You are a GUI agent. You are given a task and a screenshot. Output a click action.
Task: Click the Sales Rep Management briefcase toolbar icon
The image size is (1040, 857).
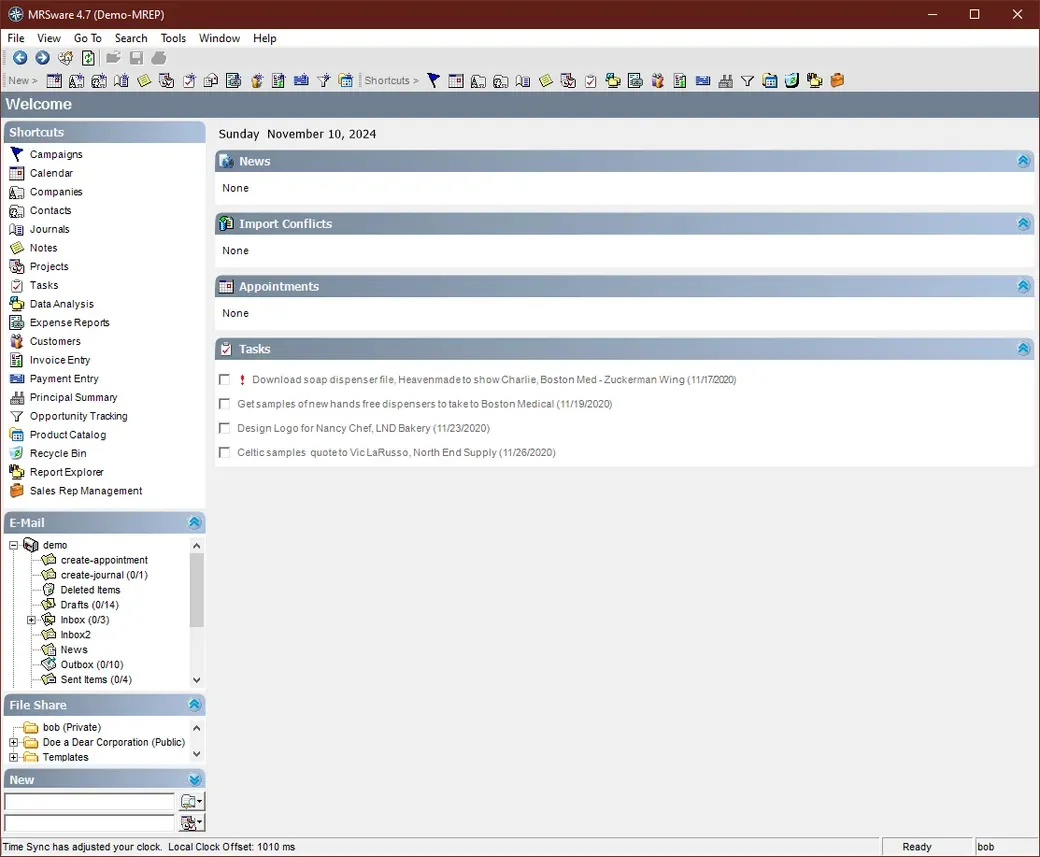(x=838, y=81)
